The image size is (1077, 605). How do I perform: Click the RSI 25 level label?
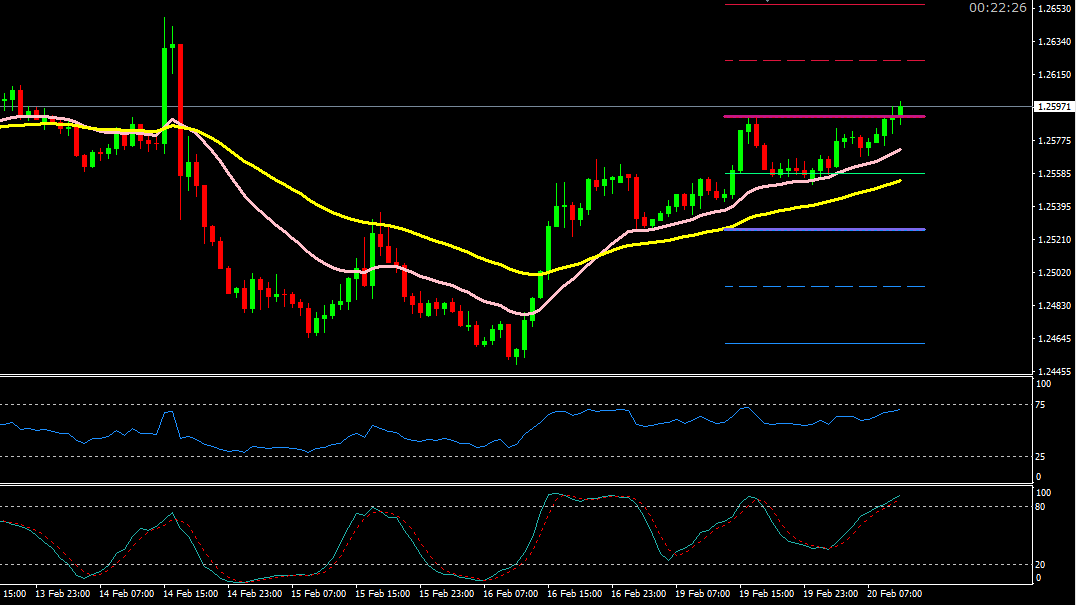pyautogui.click(x=1040, y=457)
